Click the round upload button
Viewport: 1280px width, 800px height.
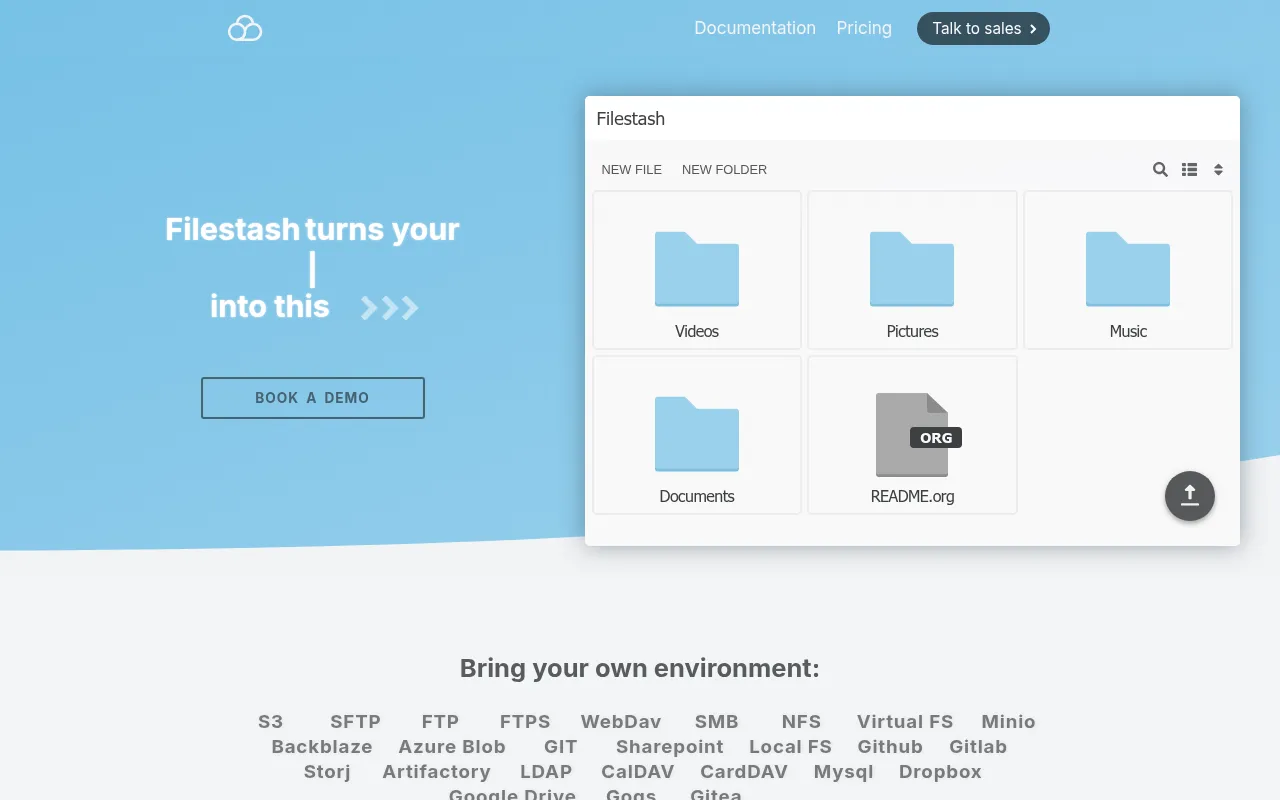point(1190,496)
